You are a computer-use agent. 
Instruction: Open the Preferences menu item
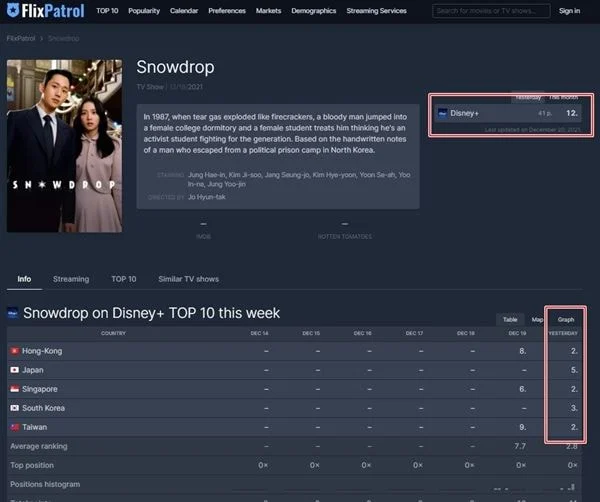click(227, 11)
